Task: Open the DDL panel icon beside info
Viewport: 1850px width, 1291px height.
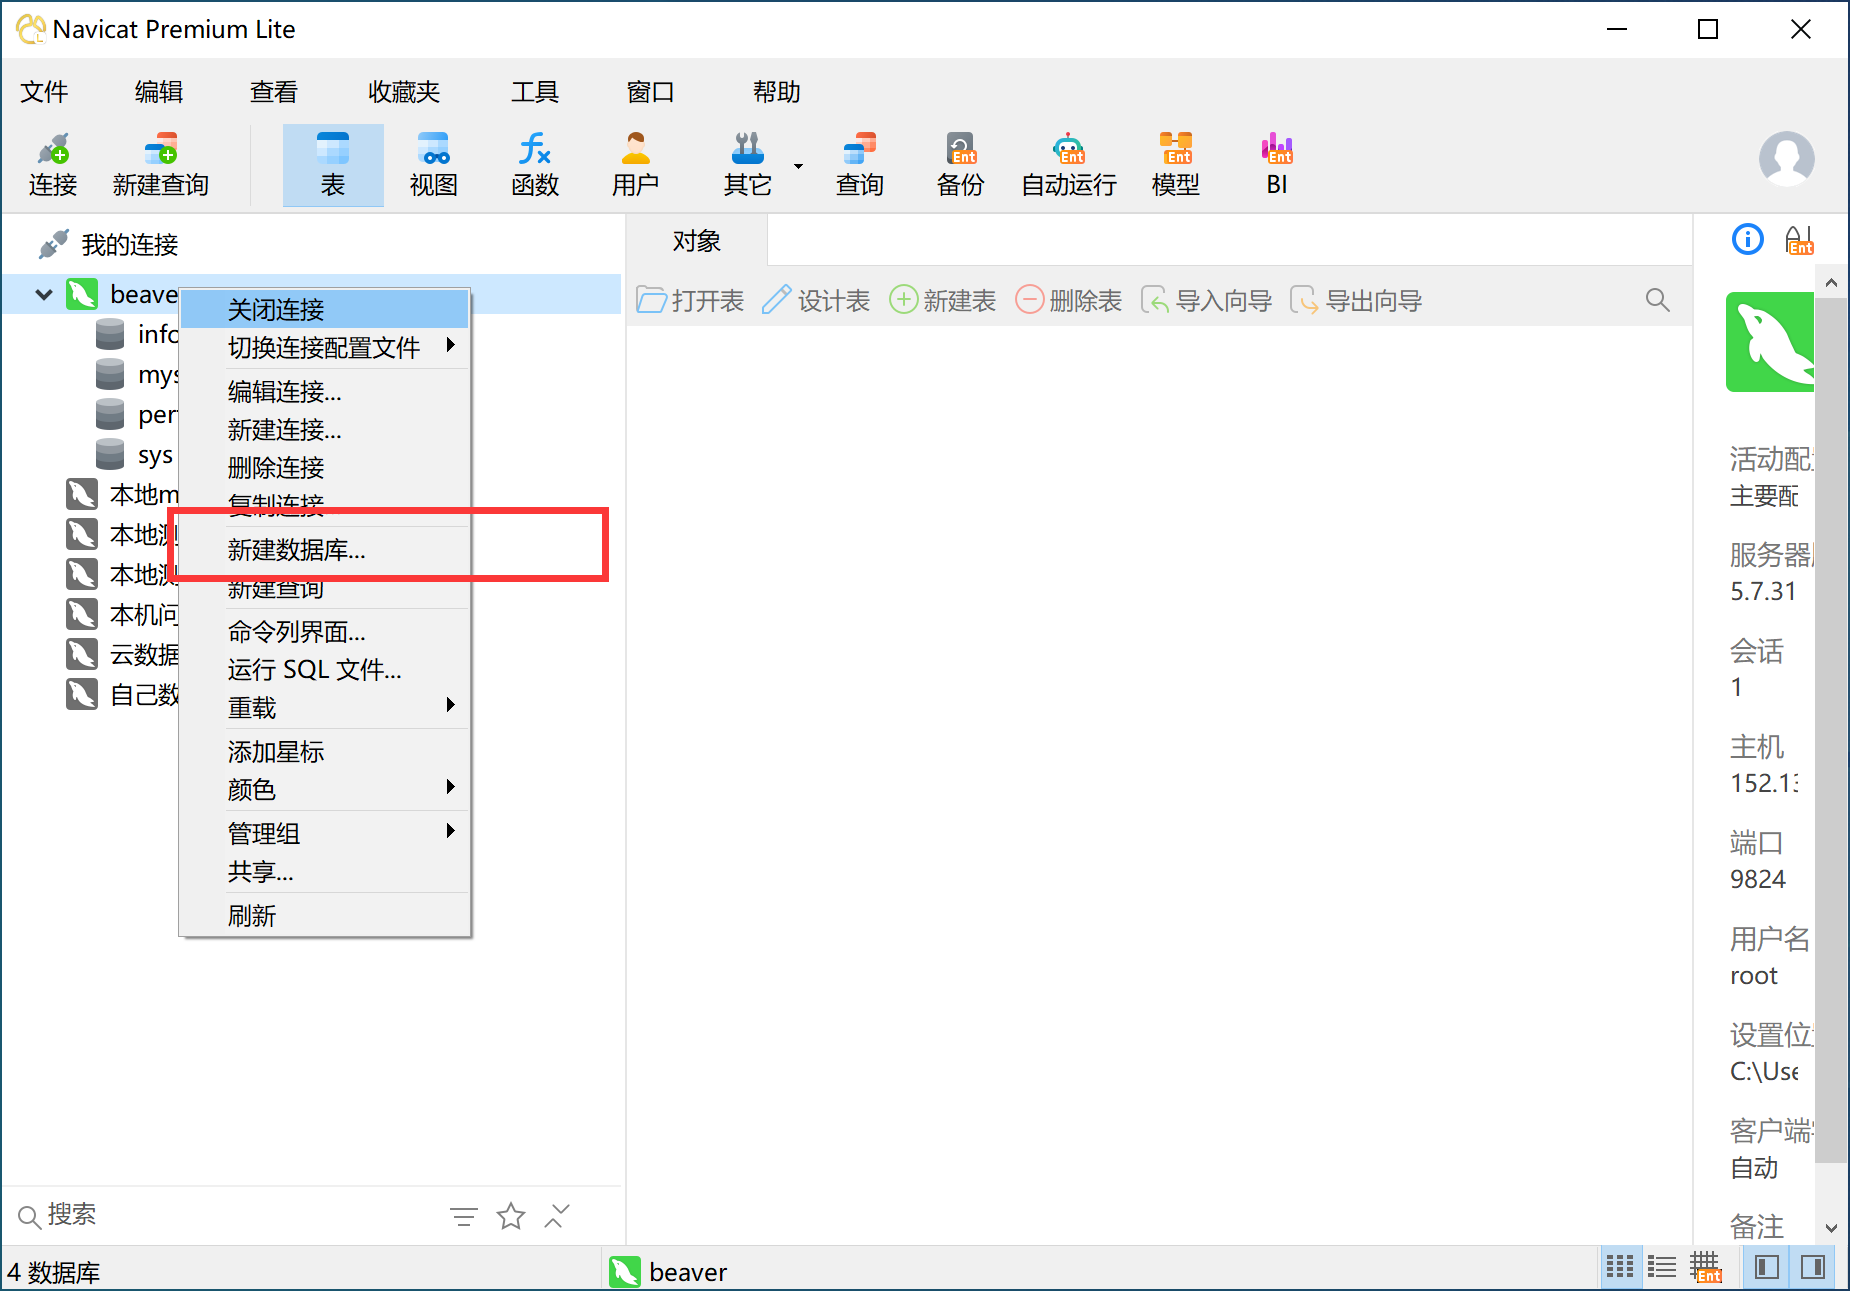Action: tap(1799, 240)
